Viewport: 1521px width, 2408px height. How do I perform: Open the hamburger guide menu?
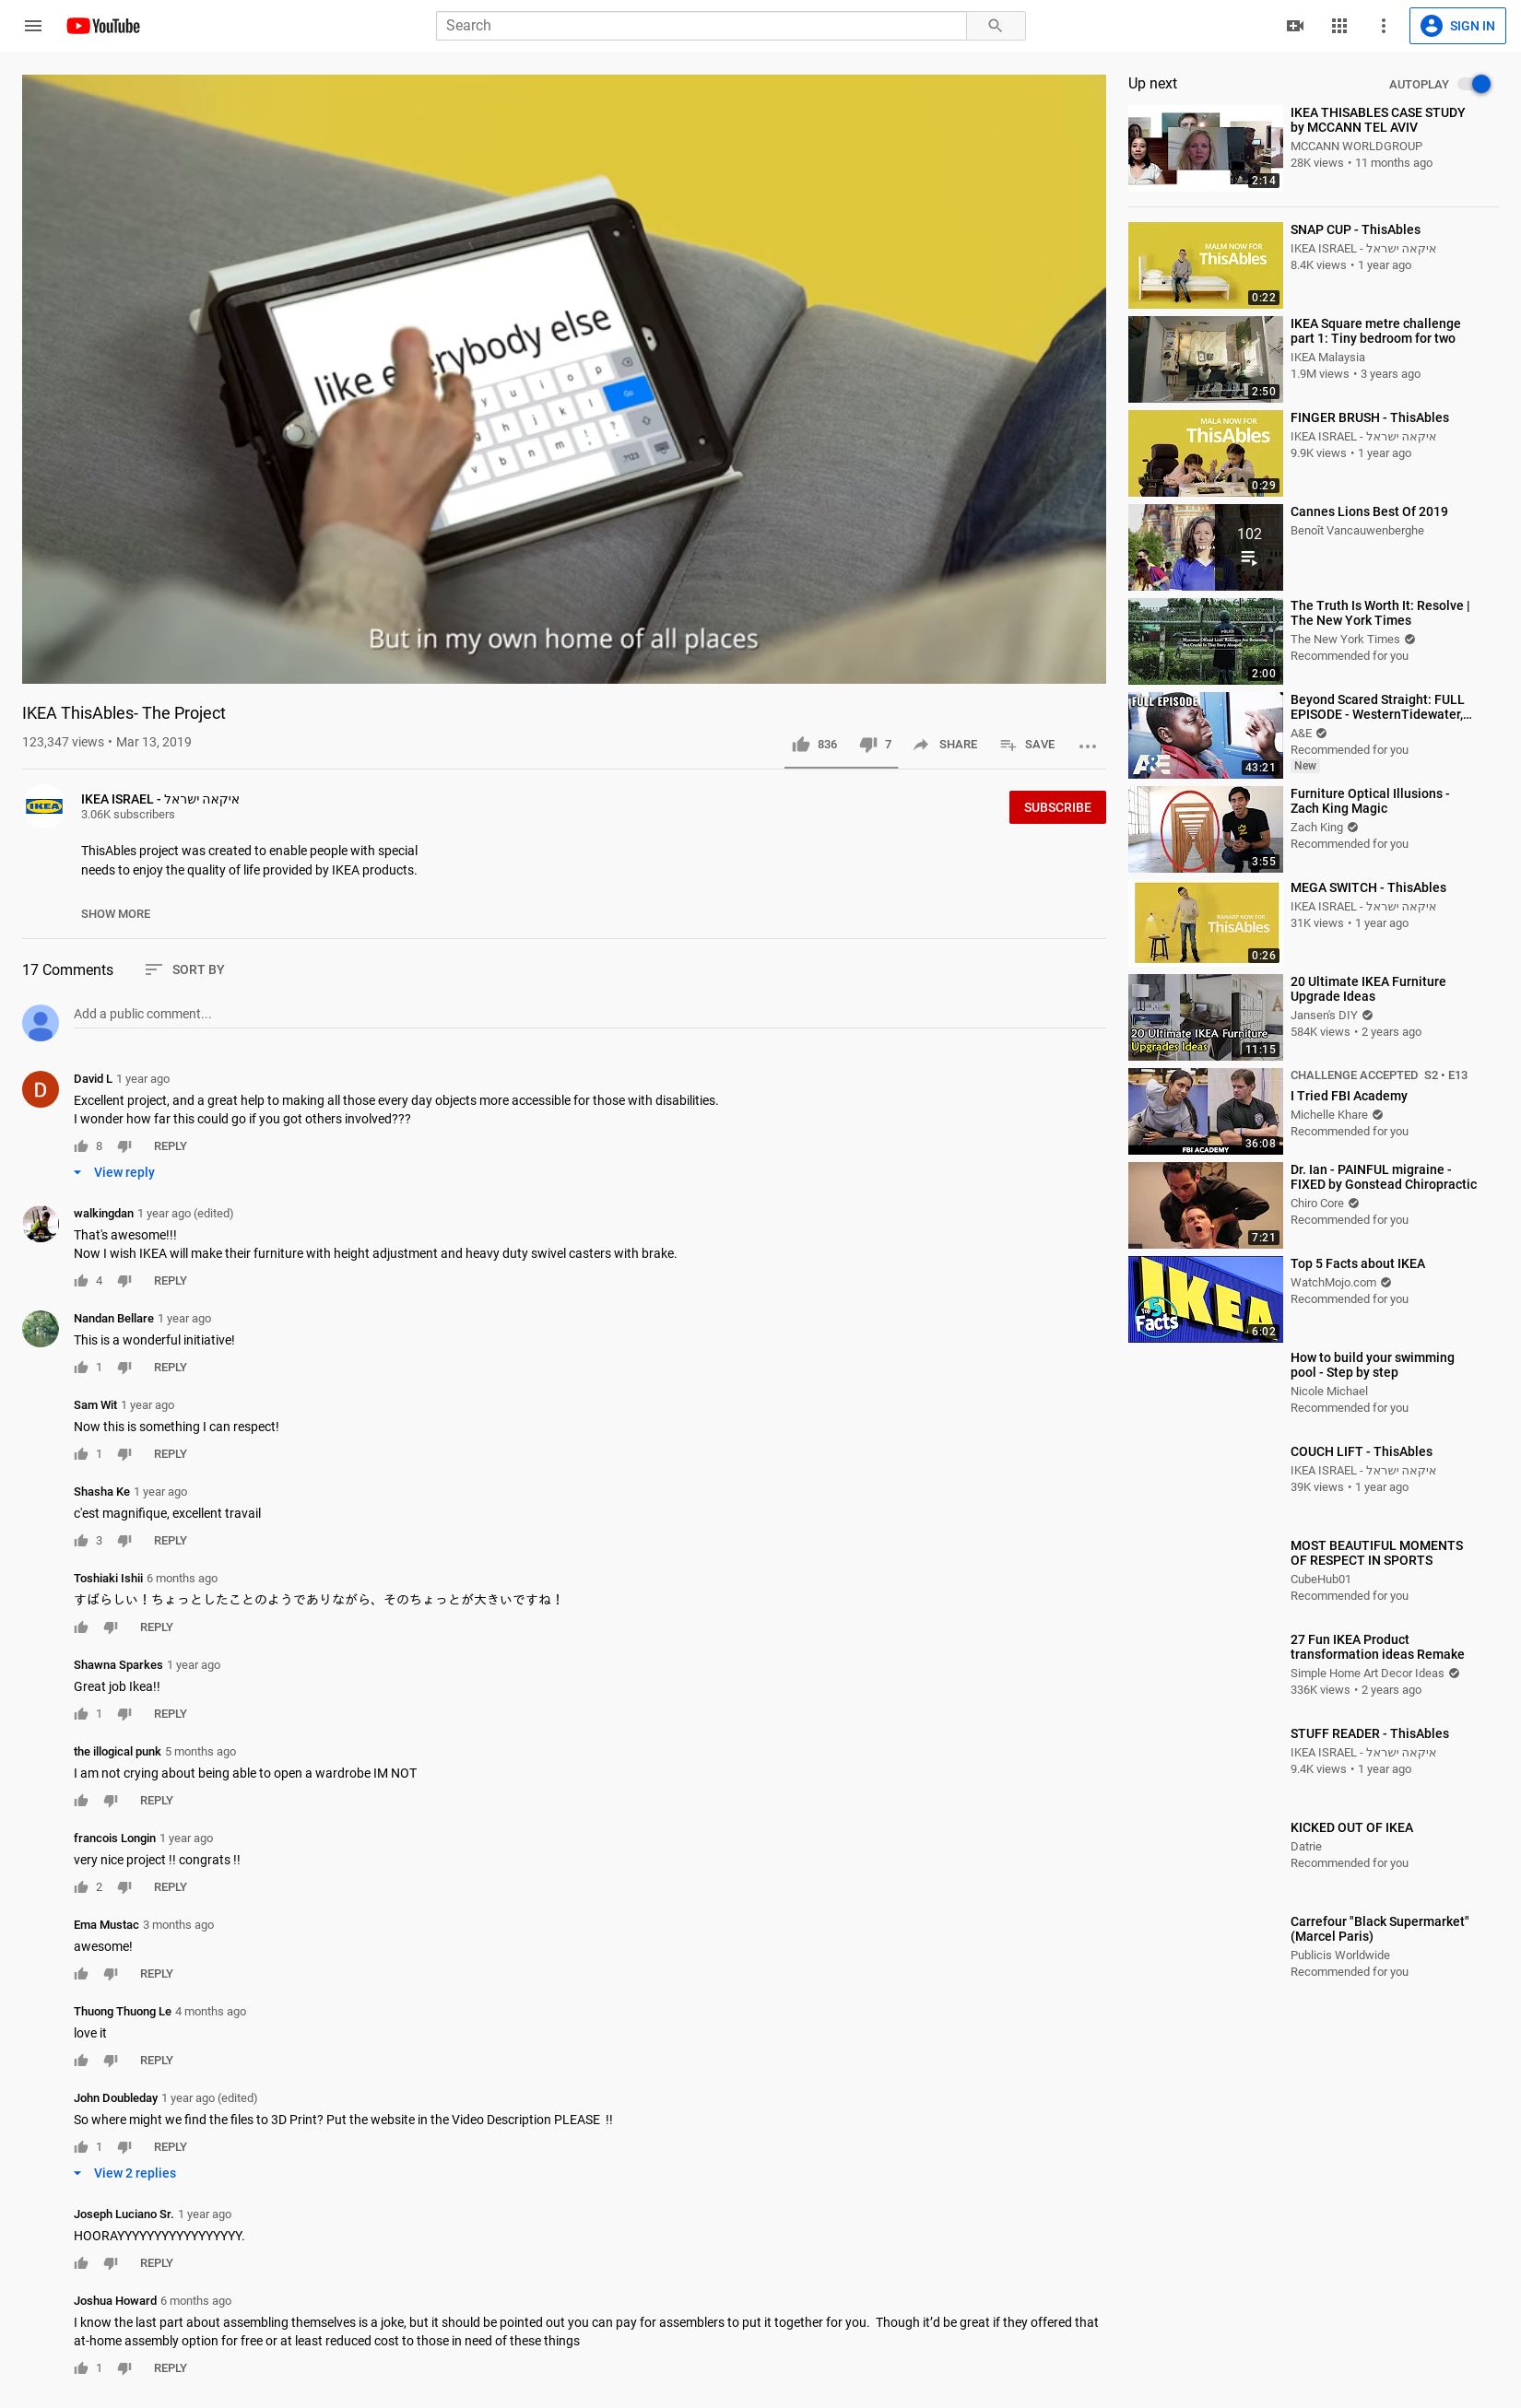tap(33, 26)
